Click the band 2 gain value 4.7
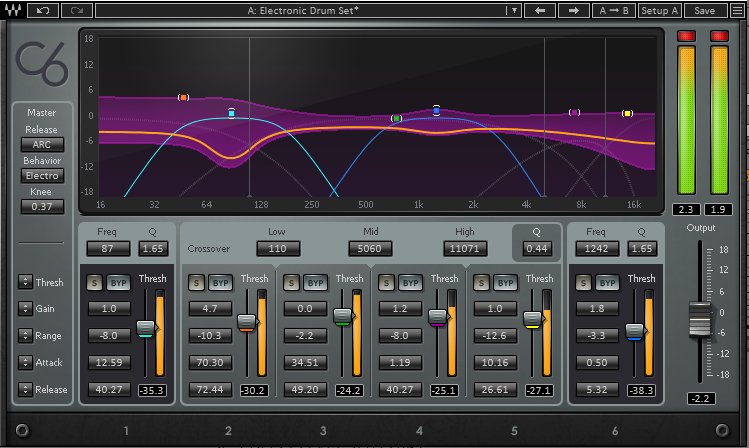Screen dimensions: 749x448 (x=210, y=309)
